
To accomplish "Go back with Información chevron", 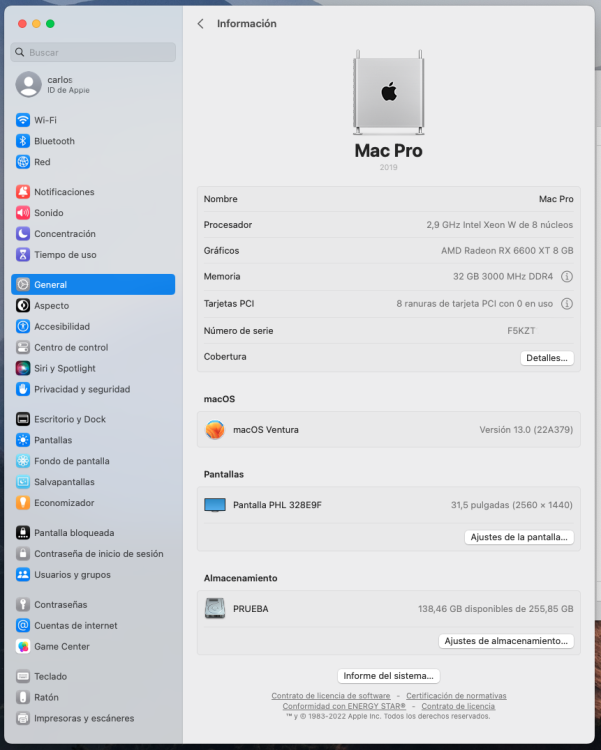I will [200, 23].
